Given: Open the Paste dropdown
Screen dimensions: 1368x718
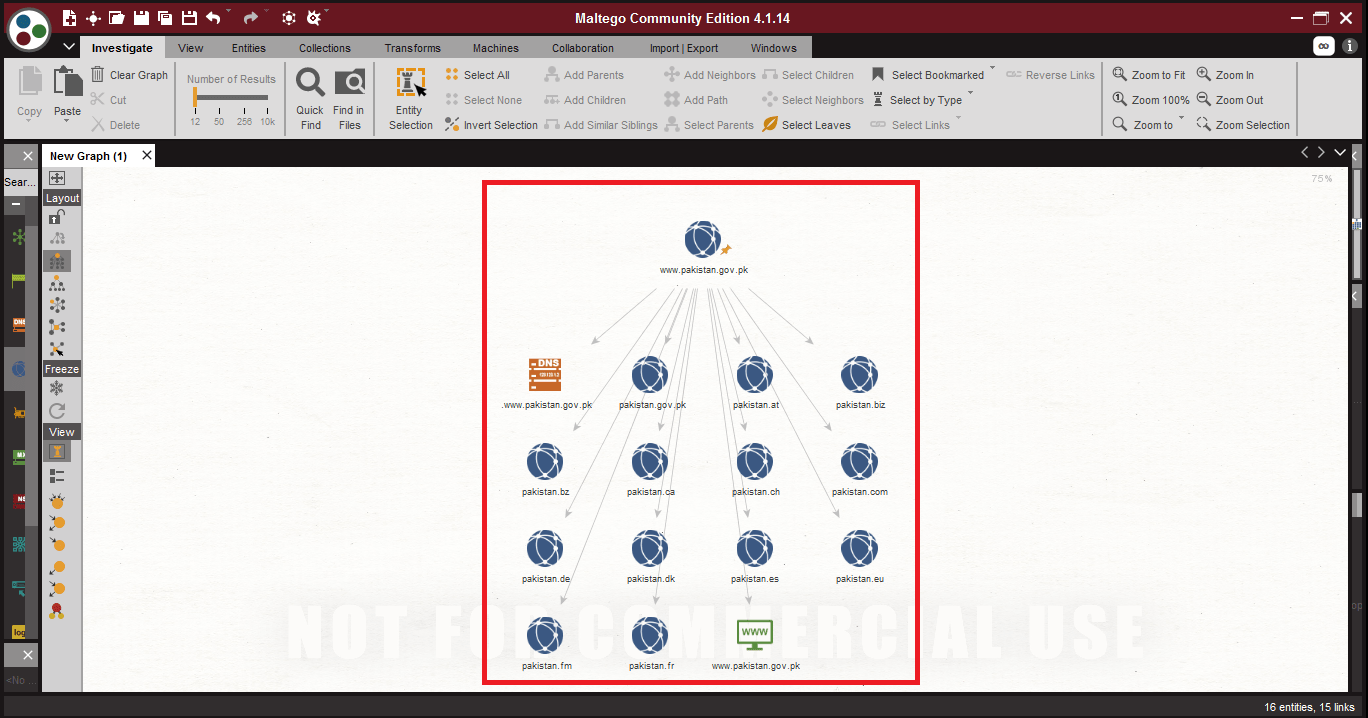Looking at the screenshot, I should click(68, 120).
